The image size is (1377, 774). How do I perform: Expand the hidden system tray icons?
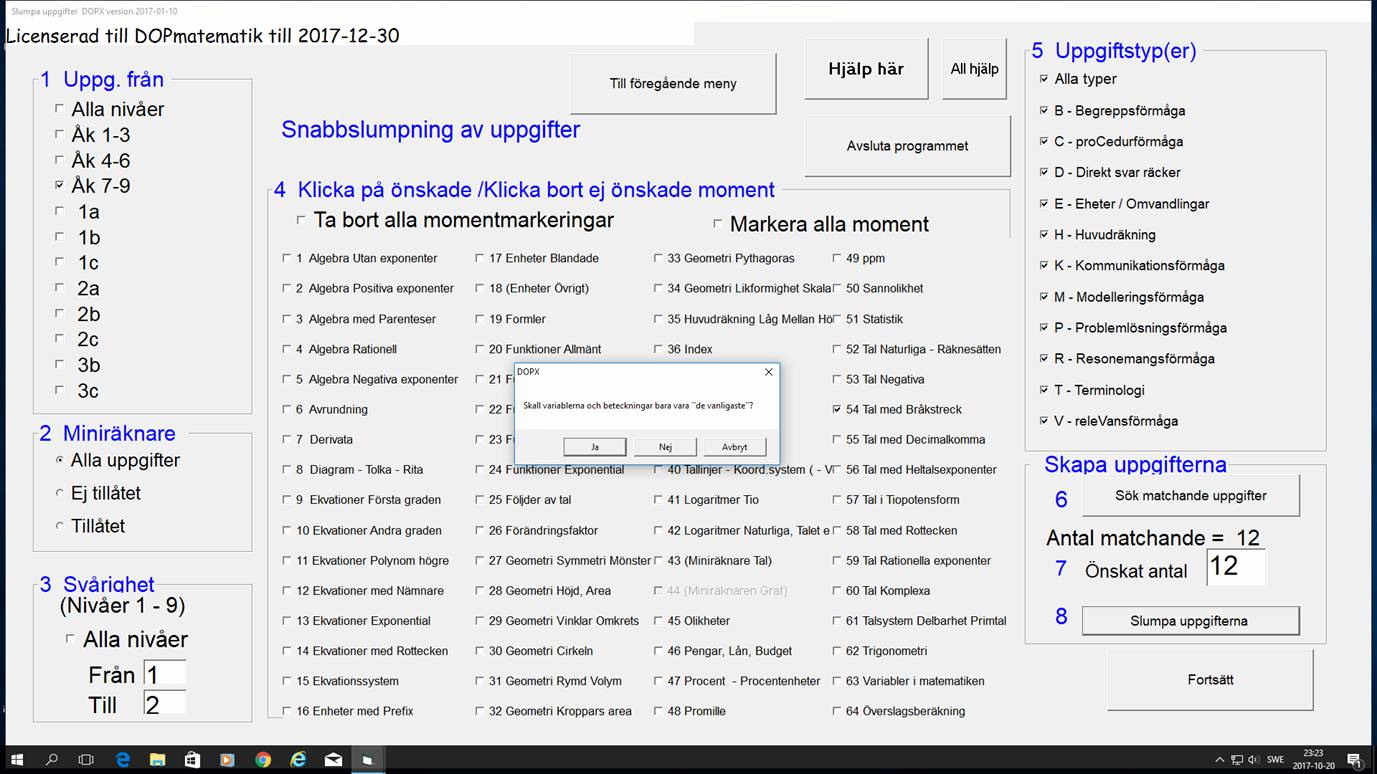click(x=1219, y=760)
